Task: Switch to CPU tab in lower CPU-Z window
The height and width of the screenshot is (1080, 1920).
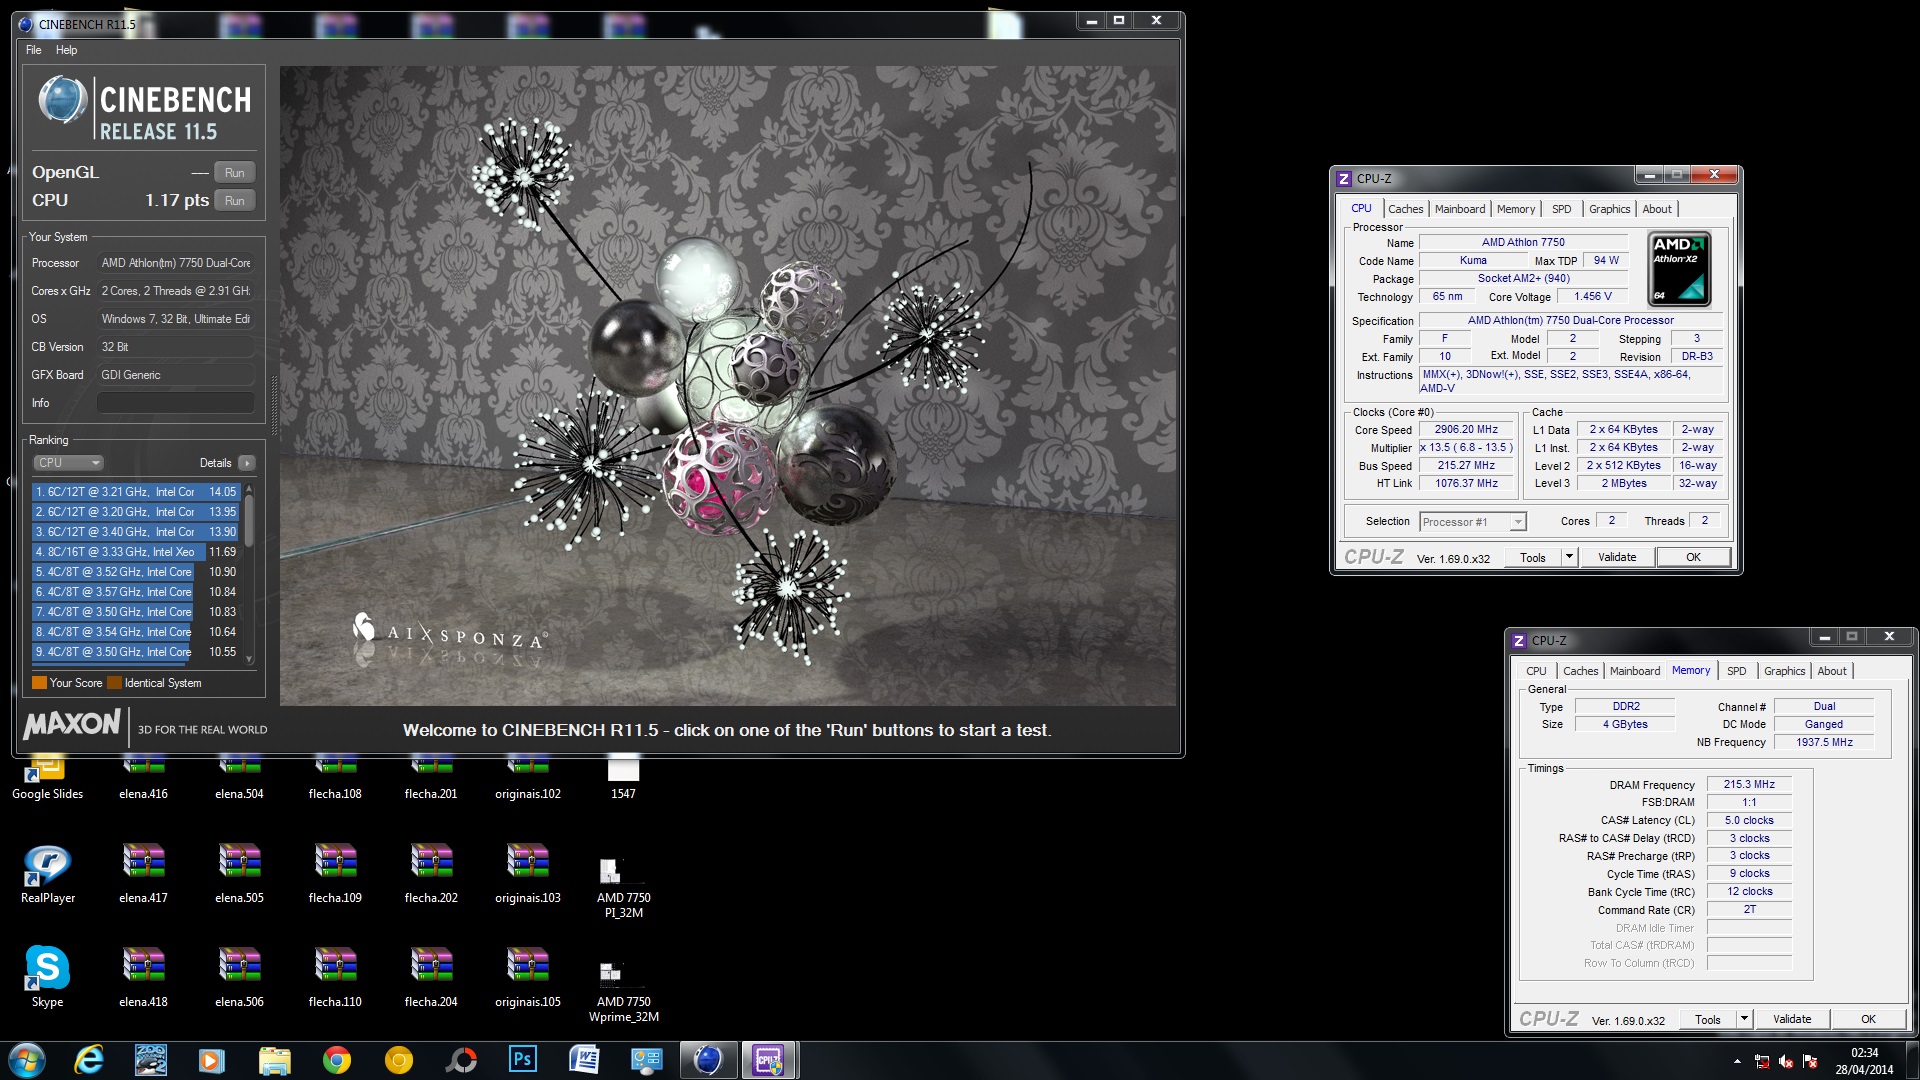Action: pyautogui.click(x=1536, y=671)
